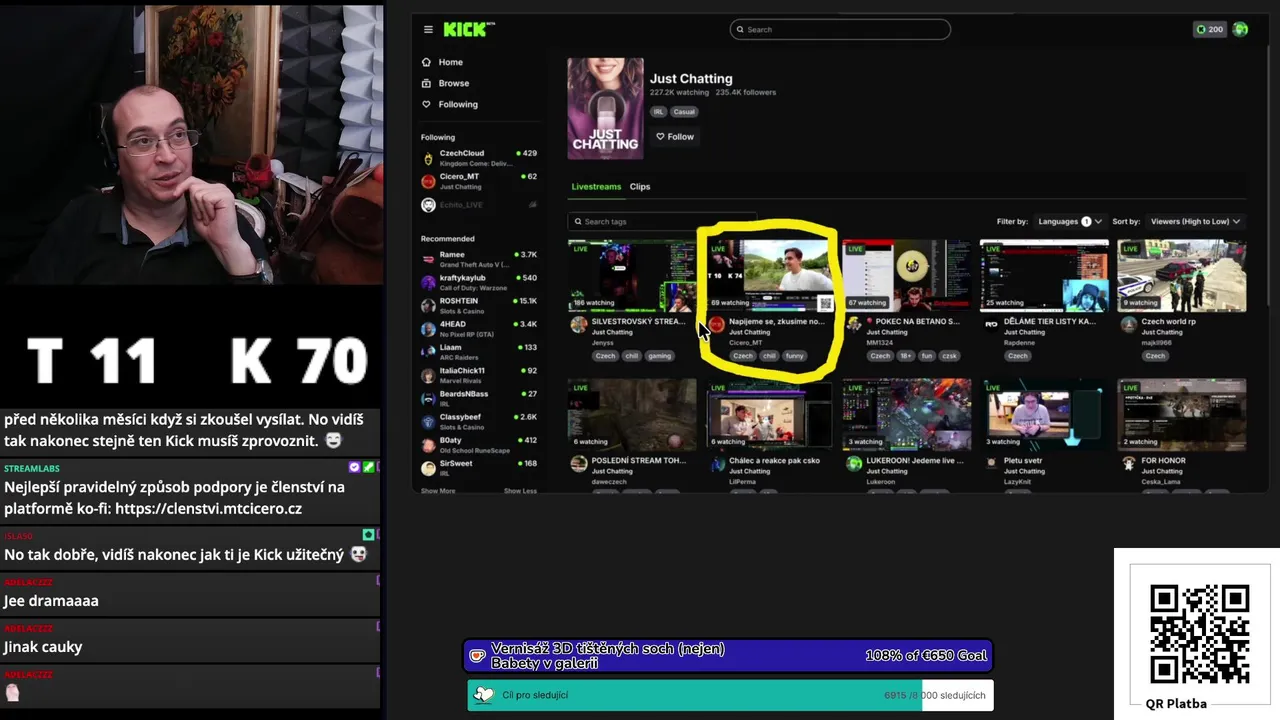
Task: Switch to the Livestreams tab
Action: pos(596,187)
